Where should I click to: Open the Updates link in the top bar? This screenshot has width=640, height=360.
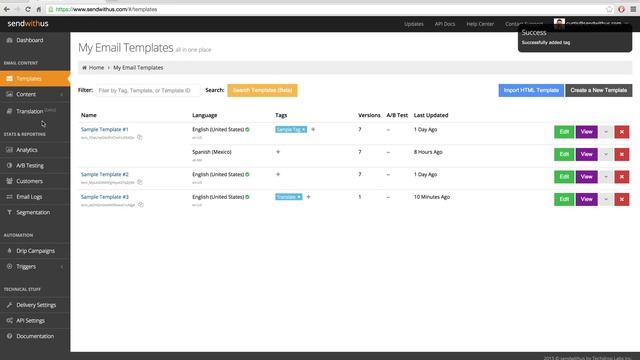[413, 24]
